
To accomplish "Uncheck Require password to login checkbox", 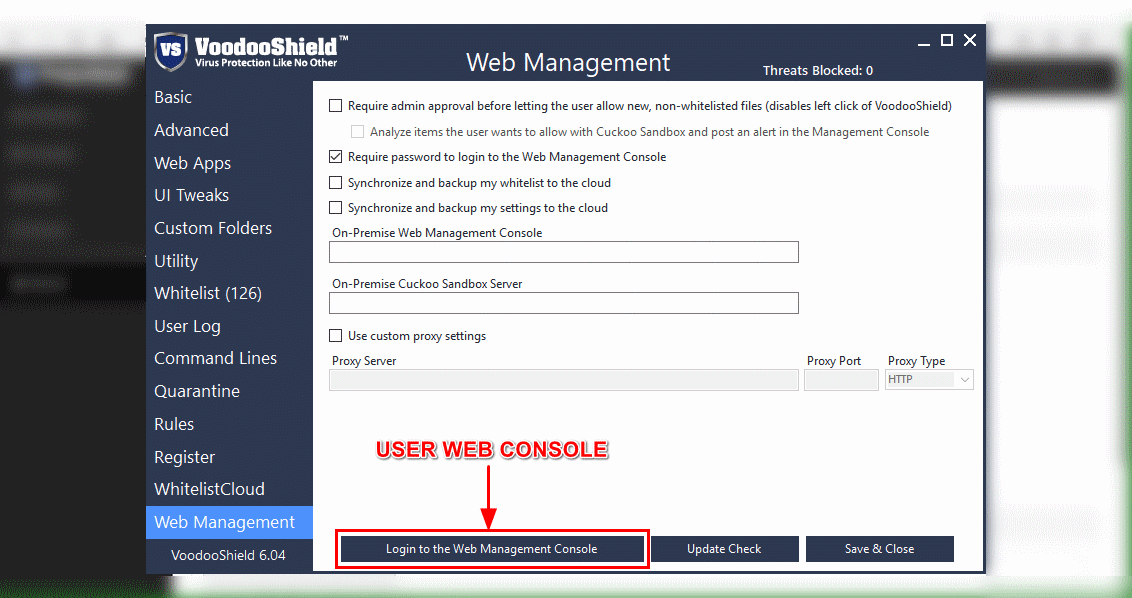I will (336, 157).
